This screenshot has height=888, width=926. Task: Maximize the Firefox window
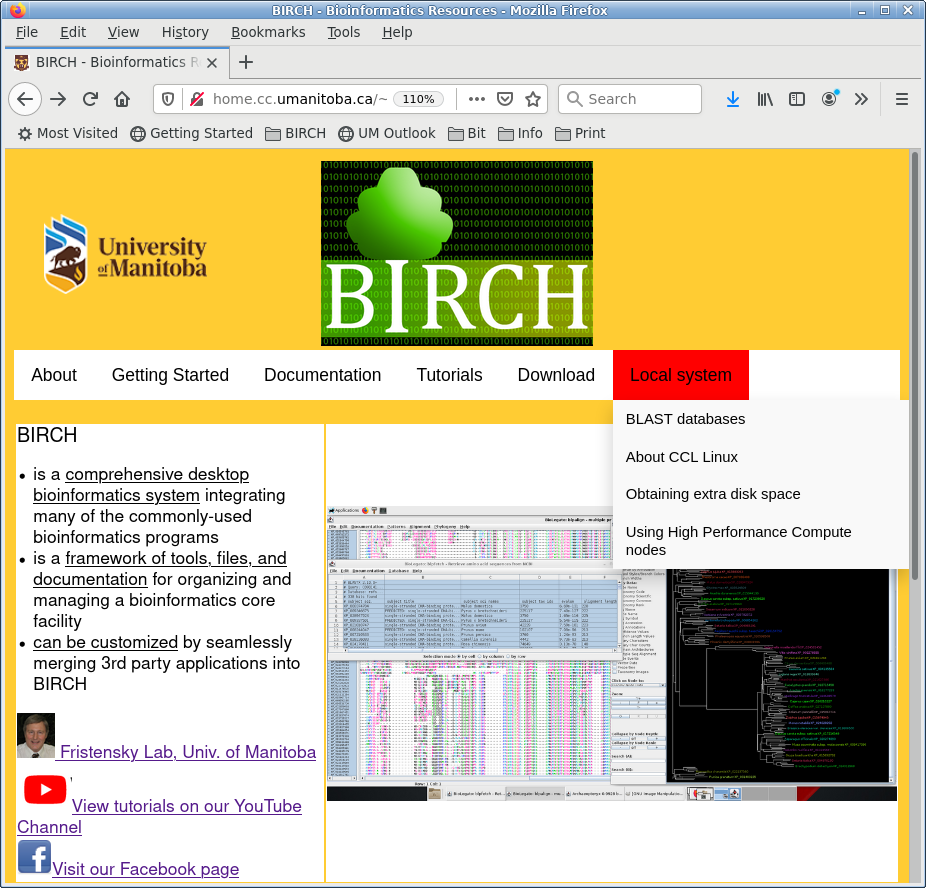coord(885,11)
